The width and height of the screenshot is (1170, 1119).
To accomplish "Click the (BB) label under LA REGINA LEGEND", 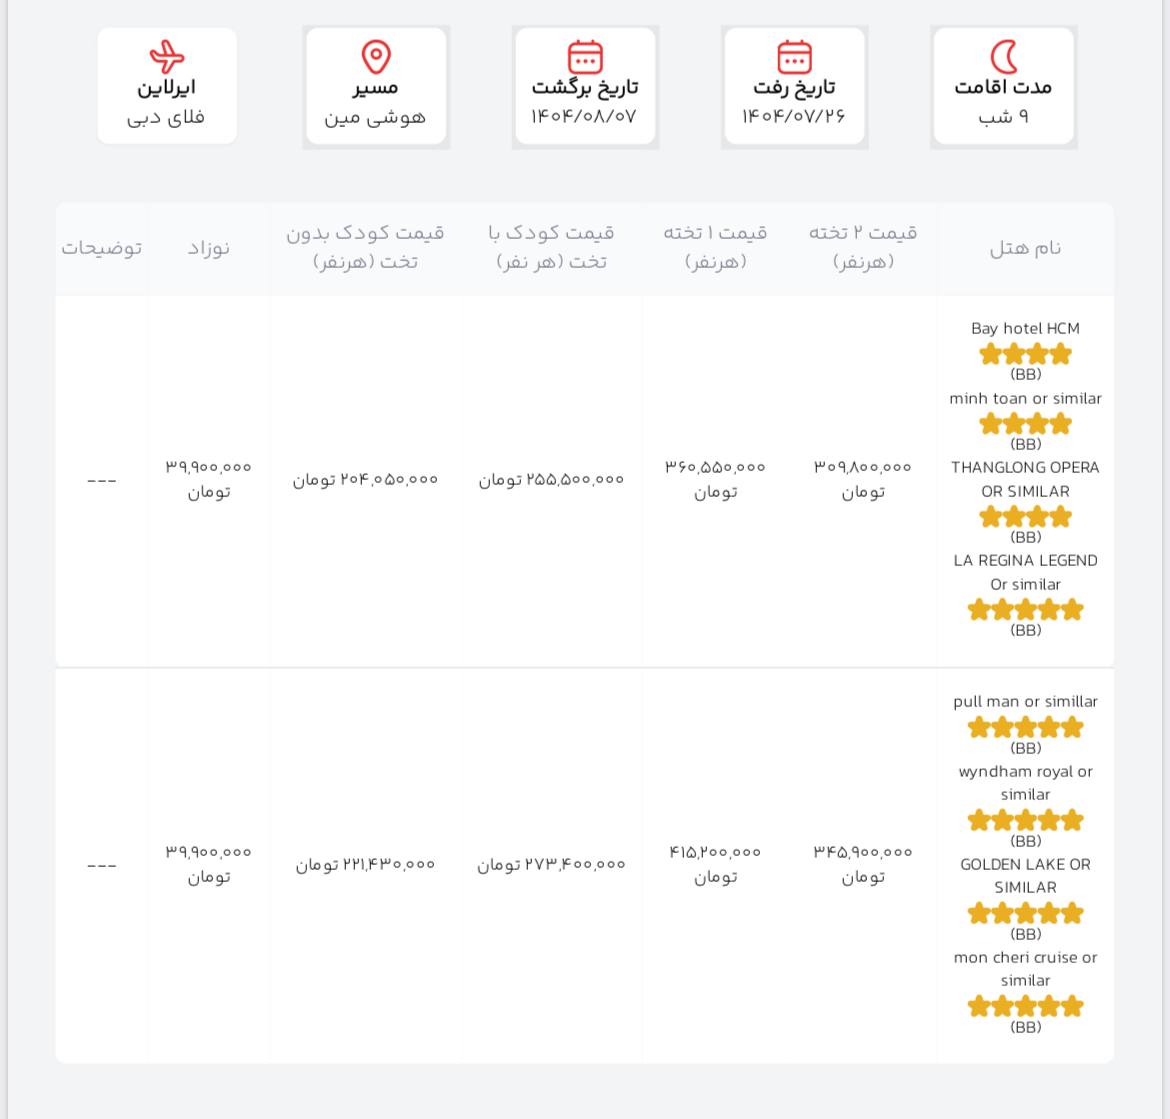I will pyautogui.click(x=1025, y=630).
